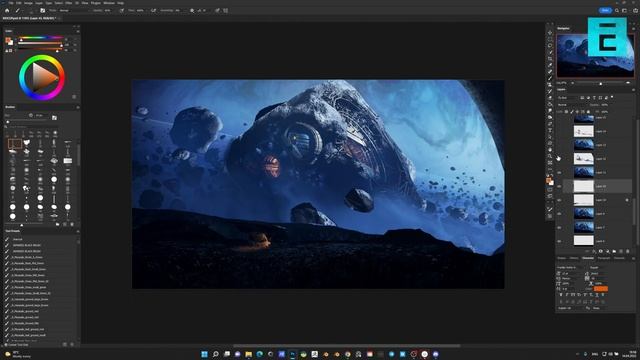Go to the Home screen icon

click(7, 11)
